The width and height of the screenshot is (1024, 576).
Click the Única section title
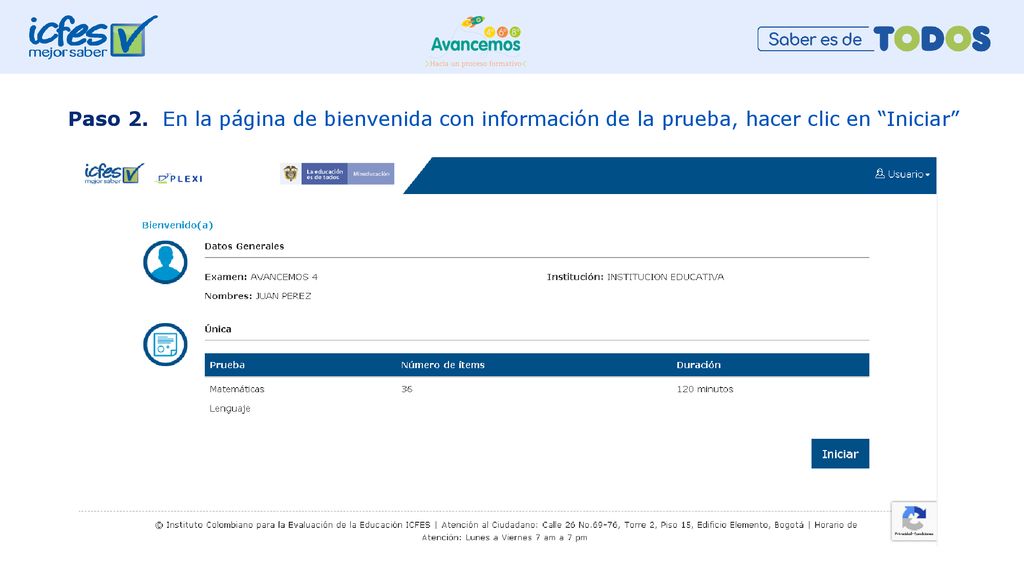click(217, 329)
